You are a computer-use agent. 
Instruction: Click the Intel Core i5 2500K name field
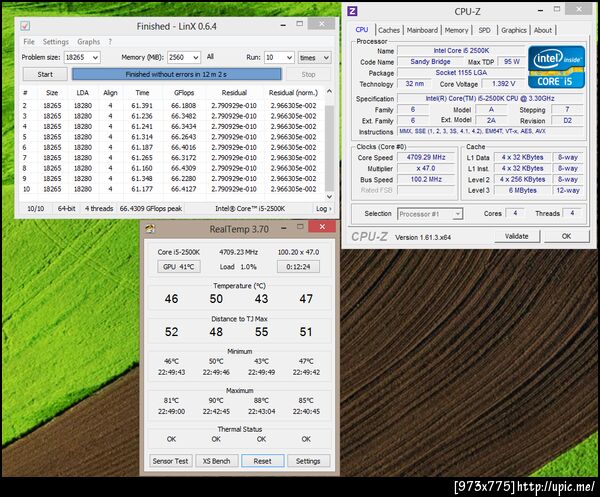[x=461, y=51]
